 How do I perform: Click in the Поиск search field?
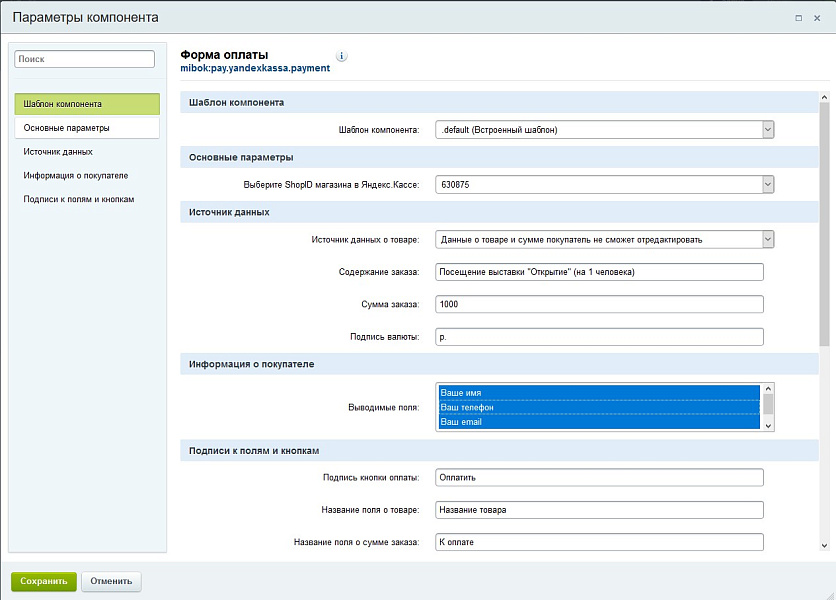(x=85, y=60)
